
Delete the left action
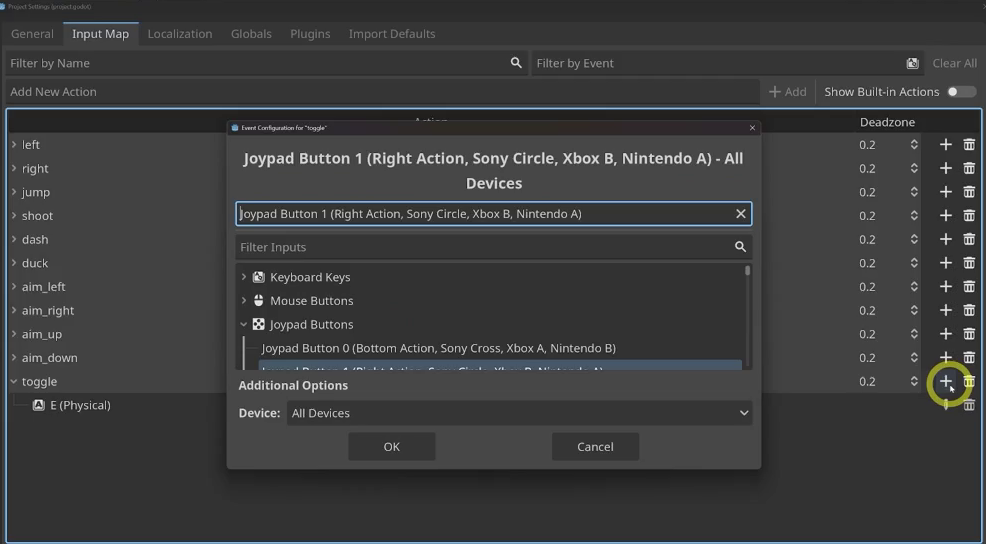[x=969, y=145]
